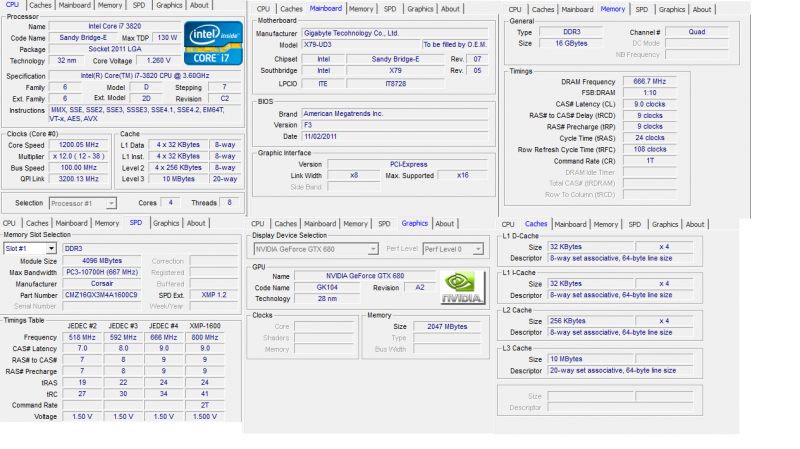Select Graphics tab in the DRAM Timings window
The image size is (800, 449).
(x=672, y=9)
